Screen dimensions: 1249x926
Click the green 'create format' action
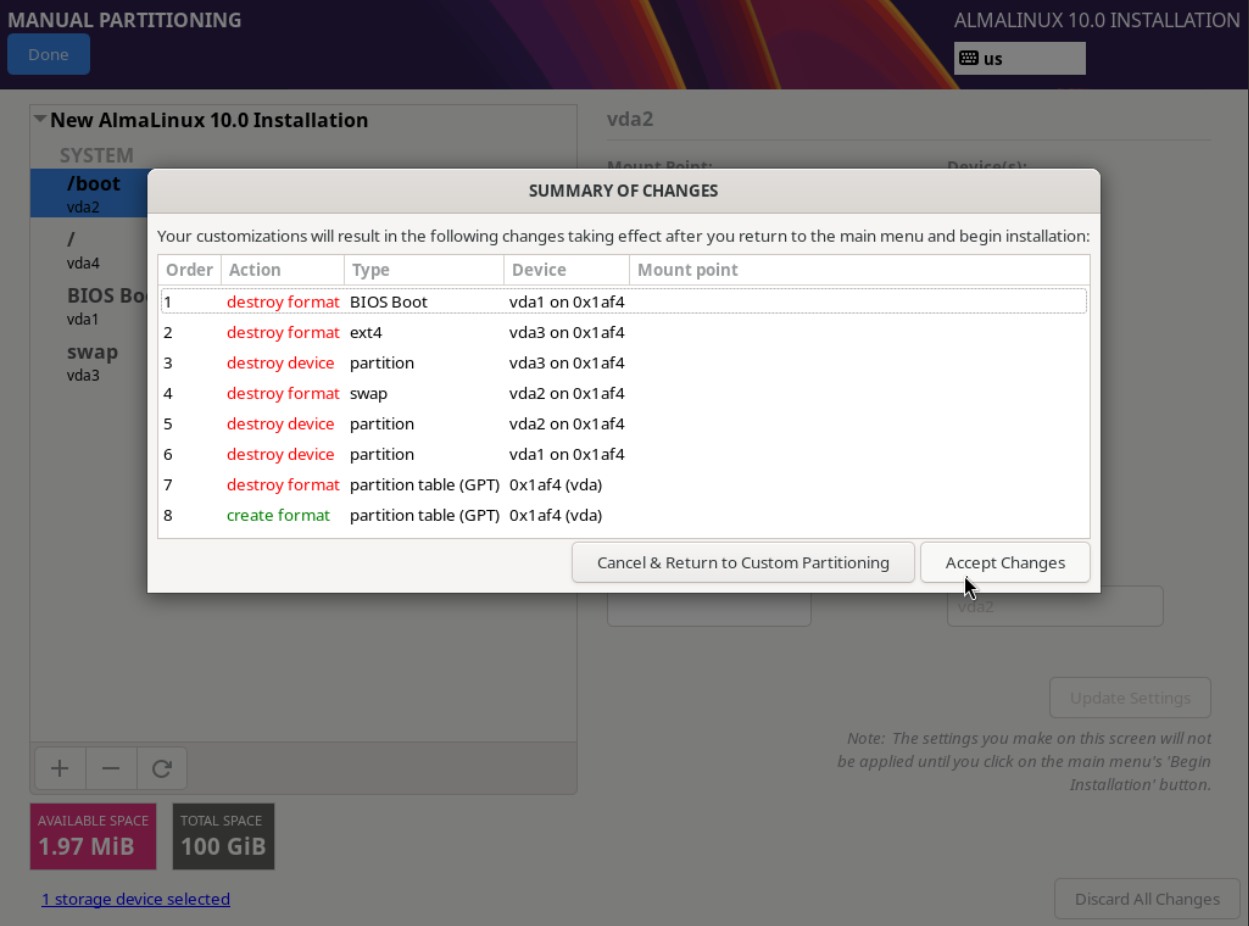tap(278, 515)
